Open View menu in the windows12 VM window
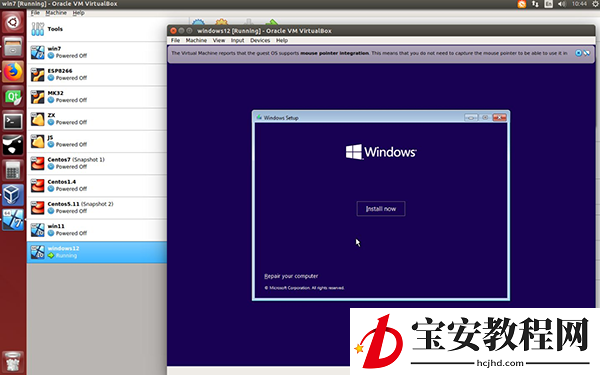Image resolution: width=600 pixels, height=375 pixels. tap(219, 40)
